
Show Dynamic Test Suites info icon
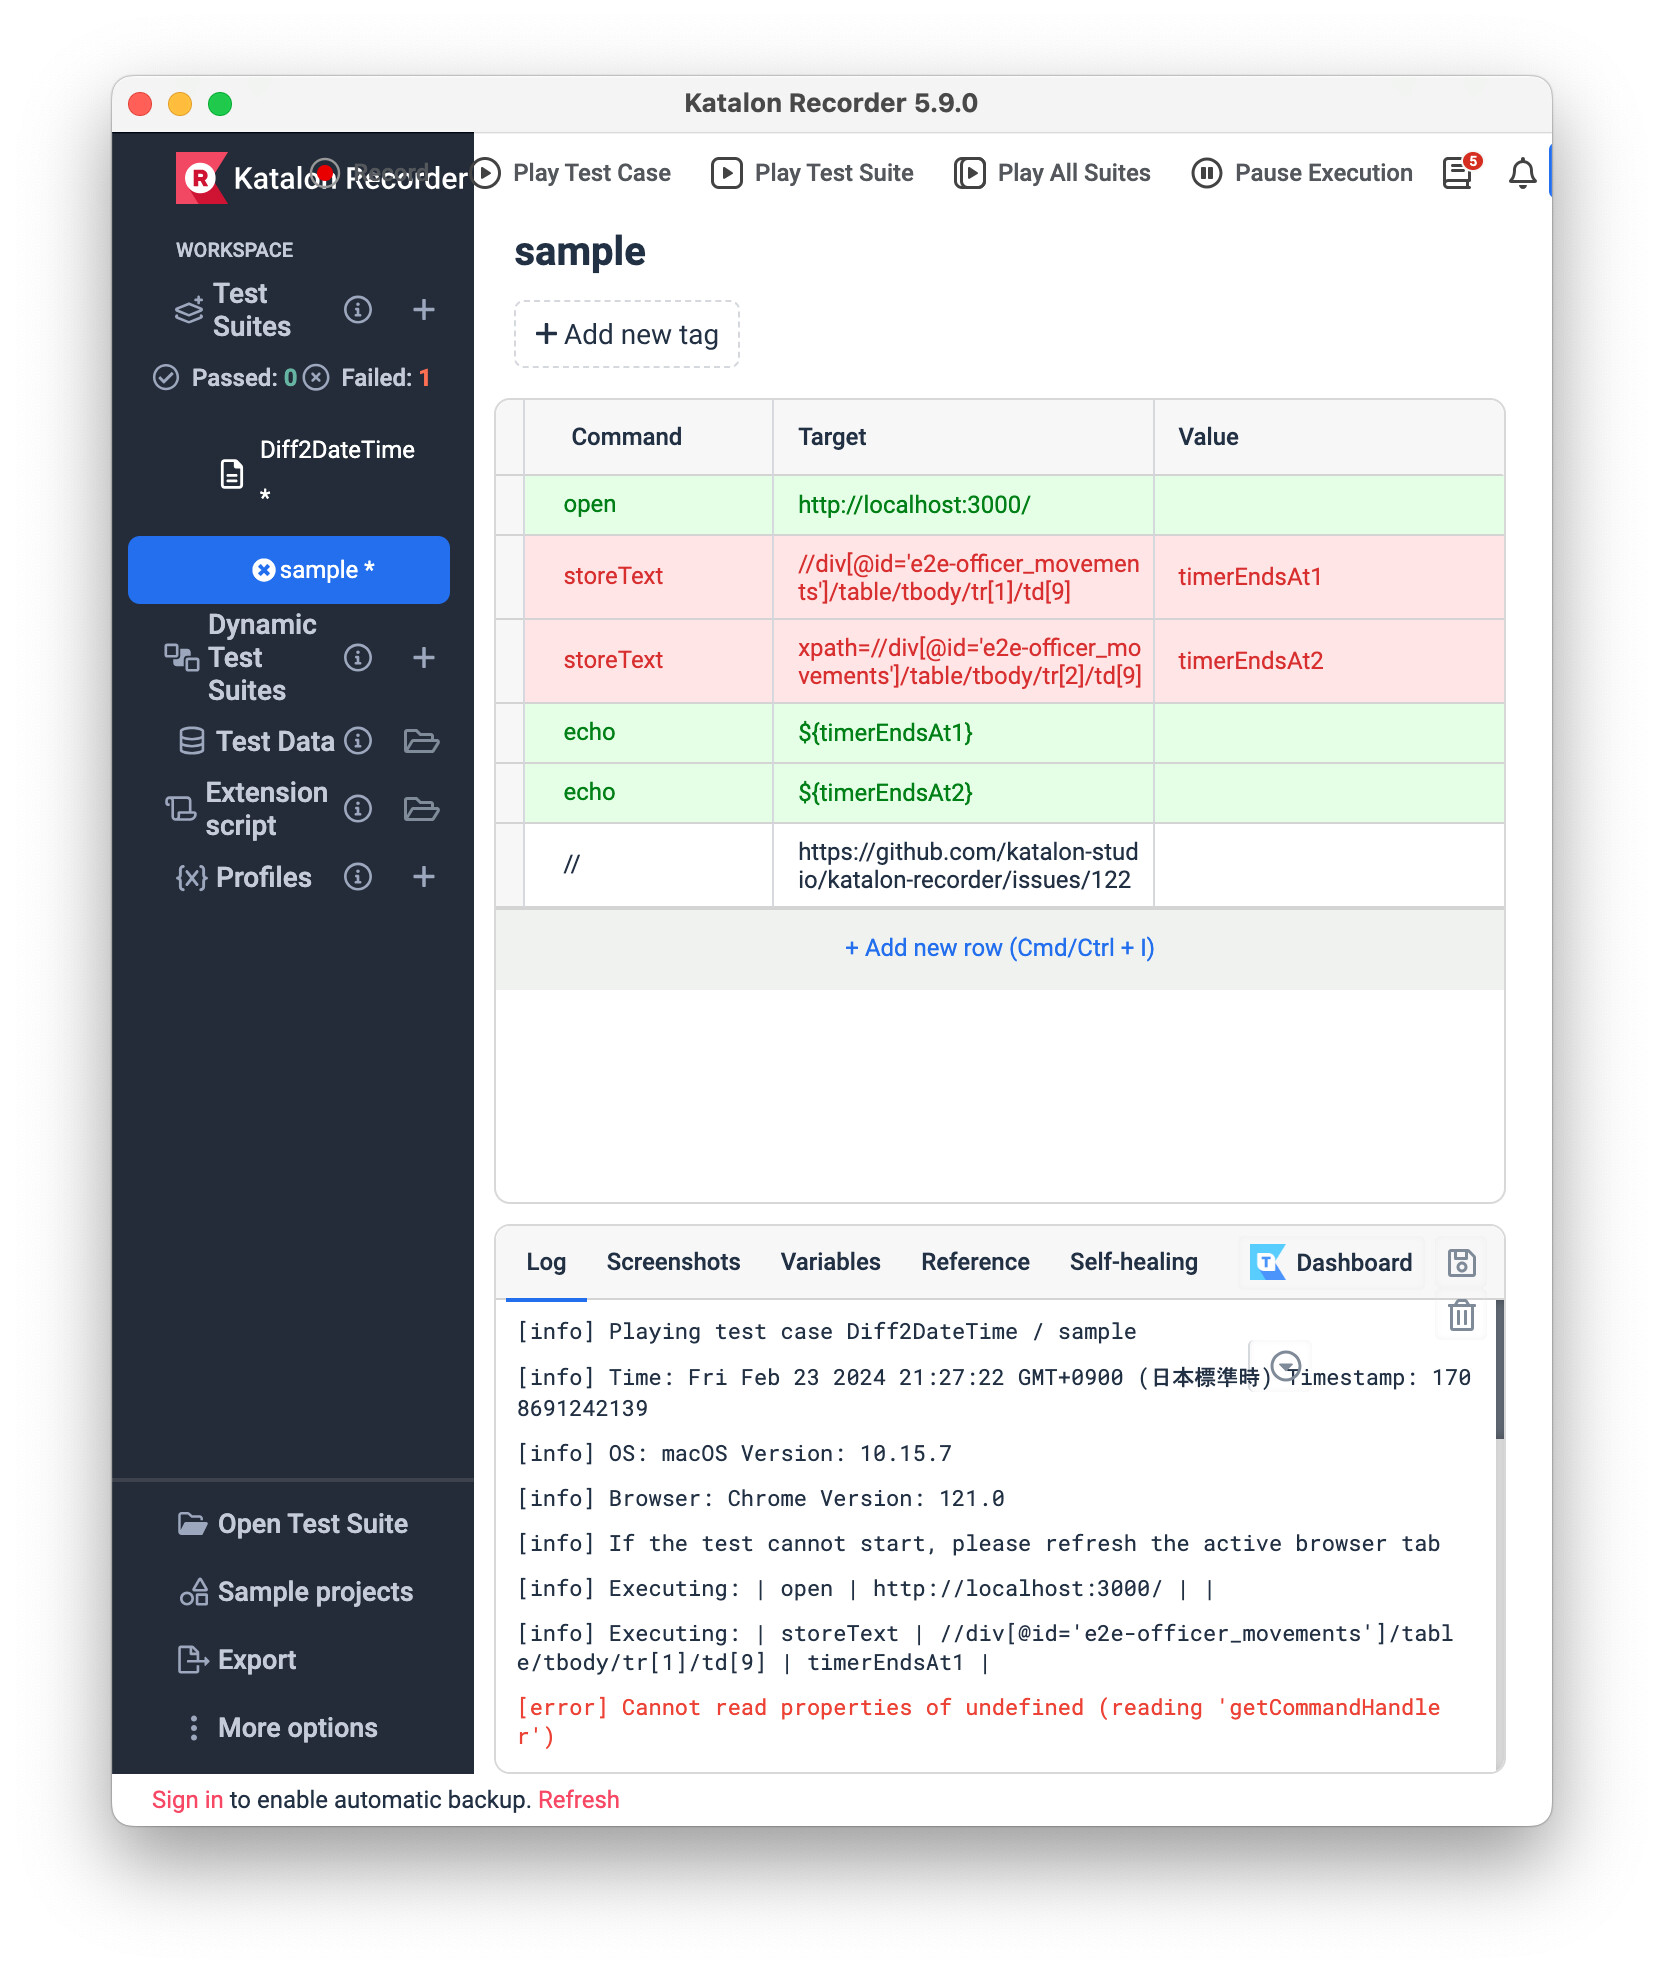point(358,657)
